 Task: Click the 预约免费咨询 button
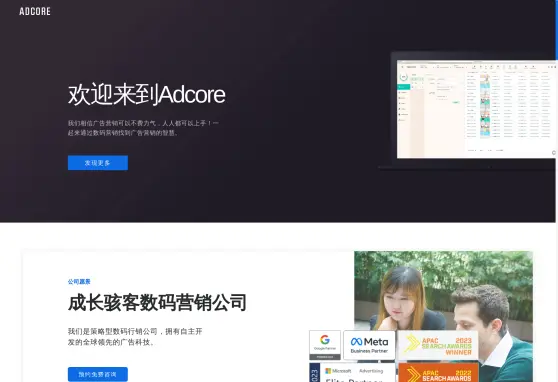coord(98,374)
